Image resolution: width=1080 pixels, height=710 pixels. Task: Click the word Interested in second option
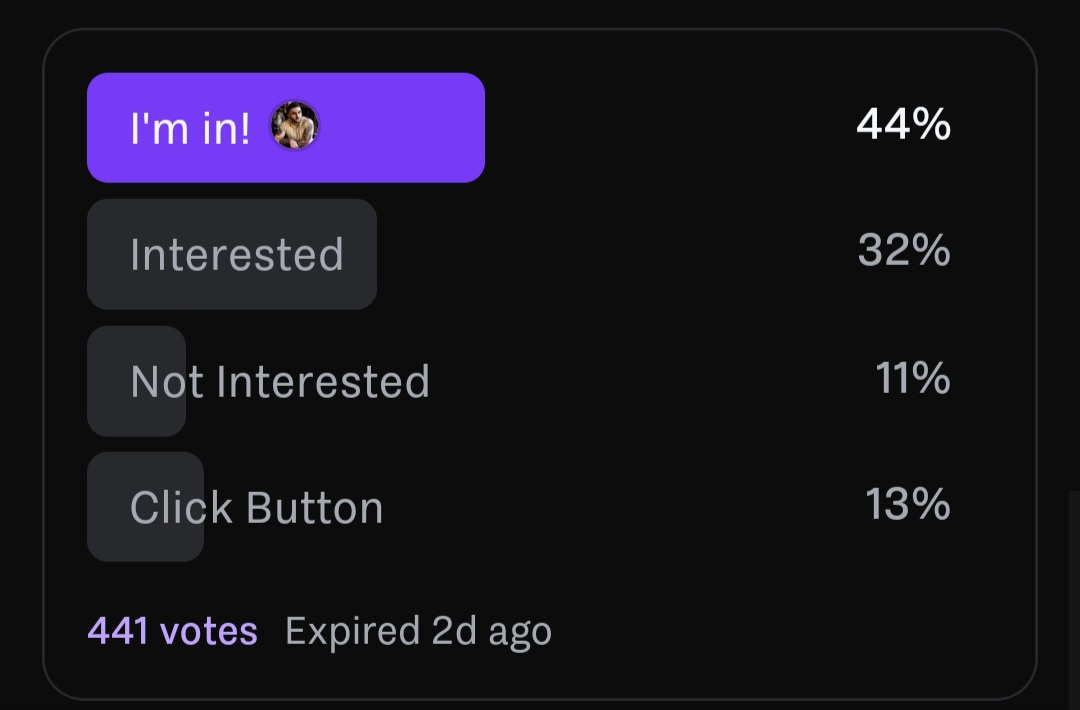click(237, 254)
